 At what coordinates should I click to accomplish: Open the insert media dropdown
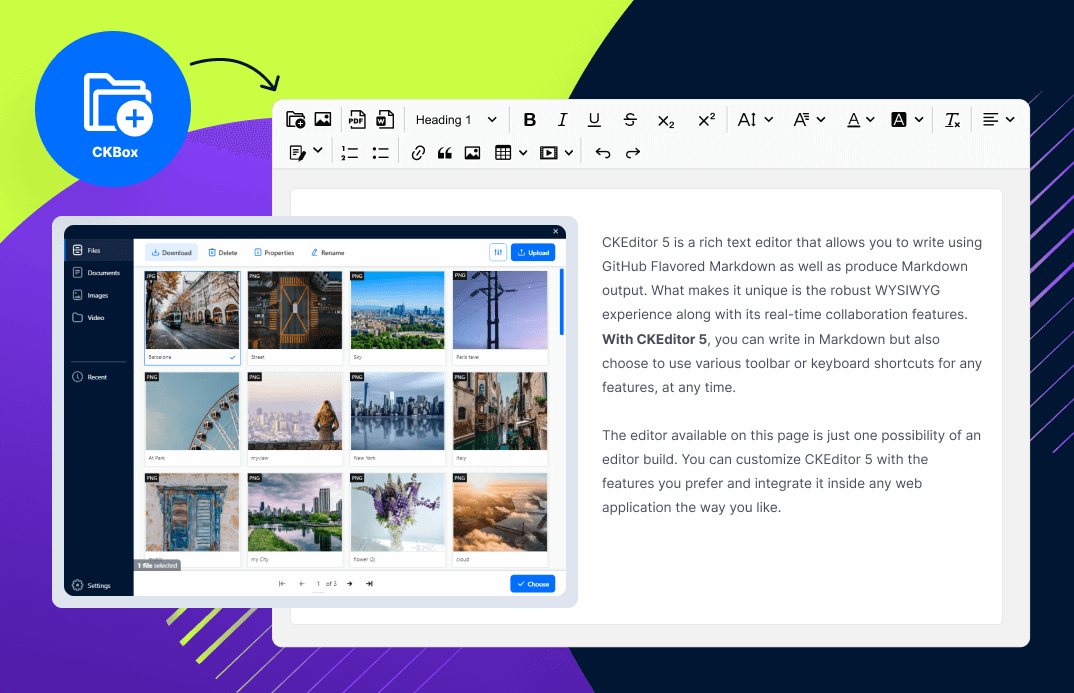[556, 153]
